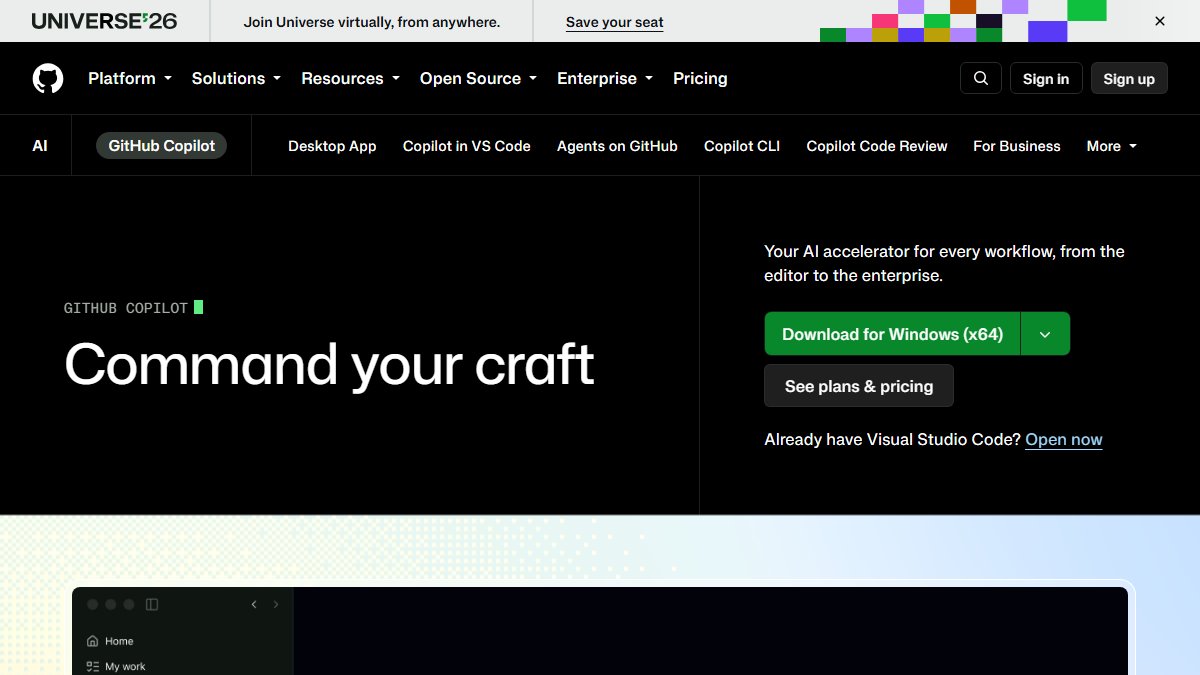Dismiss the Universe banner with the X
Image resolution: width=1200 pixels, height=675 pixels.
[1160, 21]
